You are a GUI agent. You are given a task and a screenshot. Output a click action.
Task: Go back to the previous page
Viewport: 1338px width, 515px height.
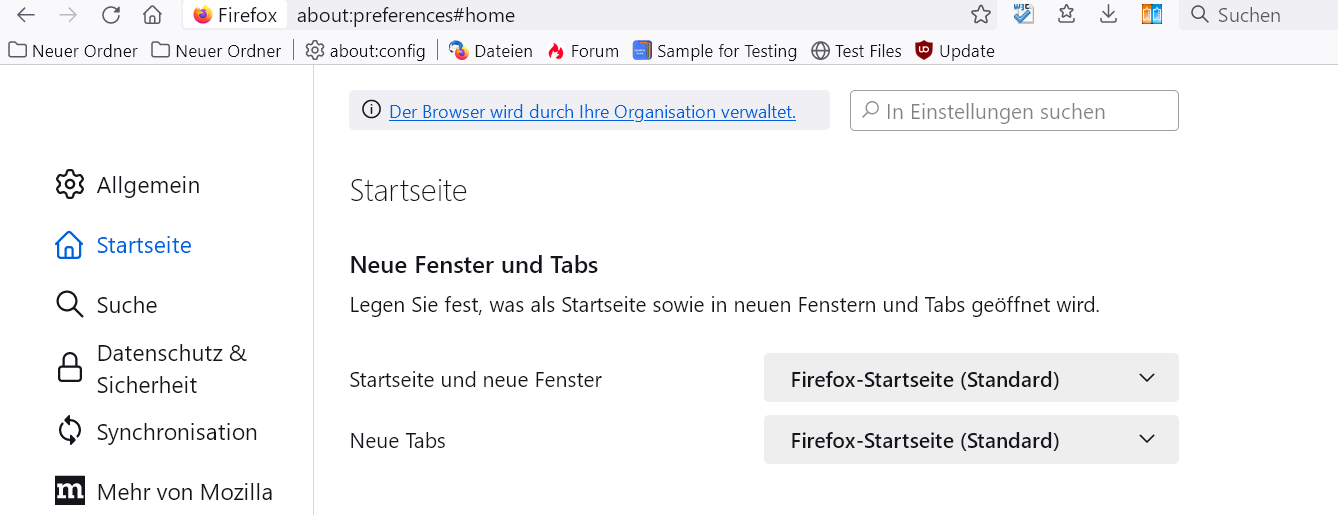click(26, 15)
